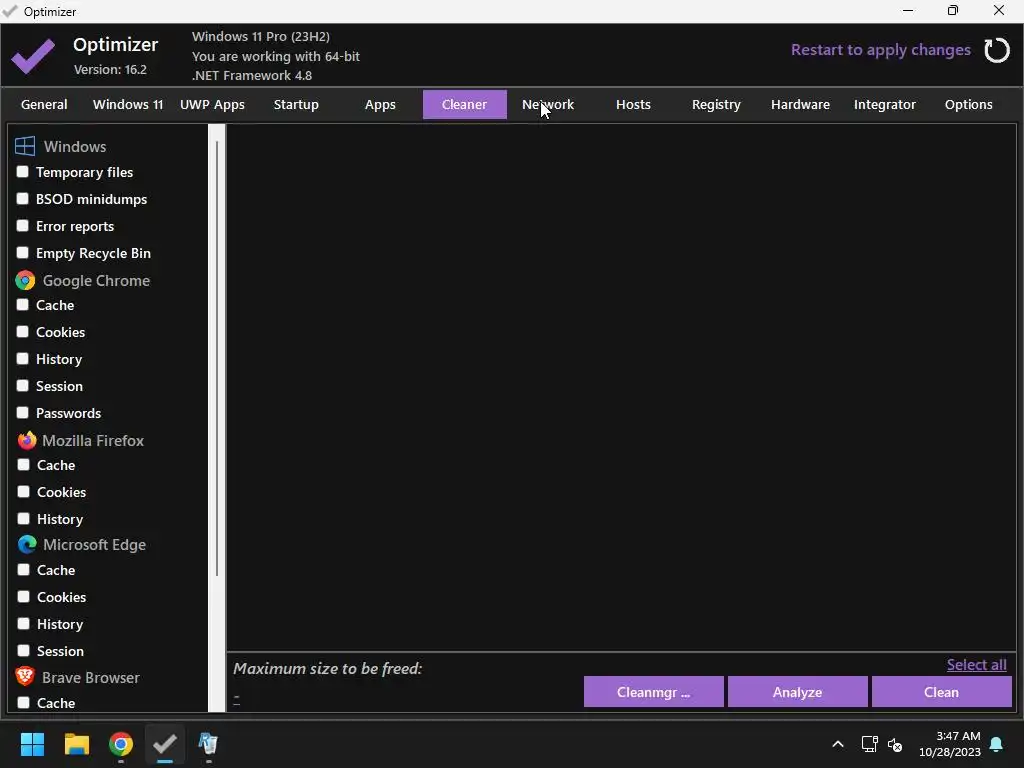Click the Optimizer purple checkmark logo
Screen dimensions: 1024x768
point(33,56)
